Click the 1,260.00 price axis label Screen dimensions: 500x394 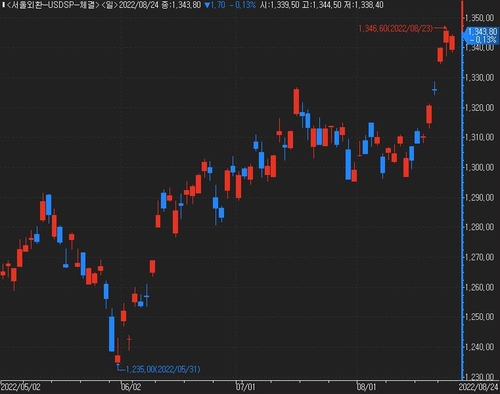[x=480, y=287]
